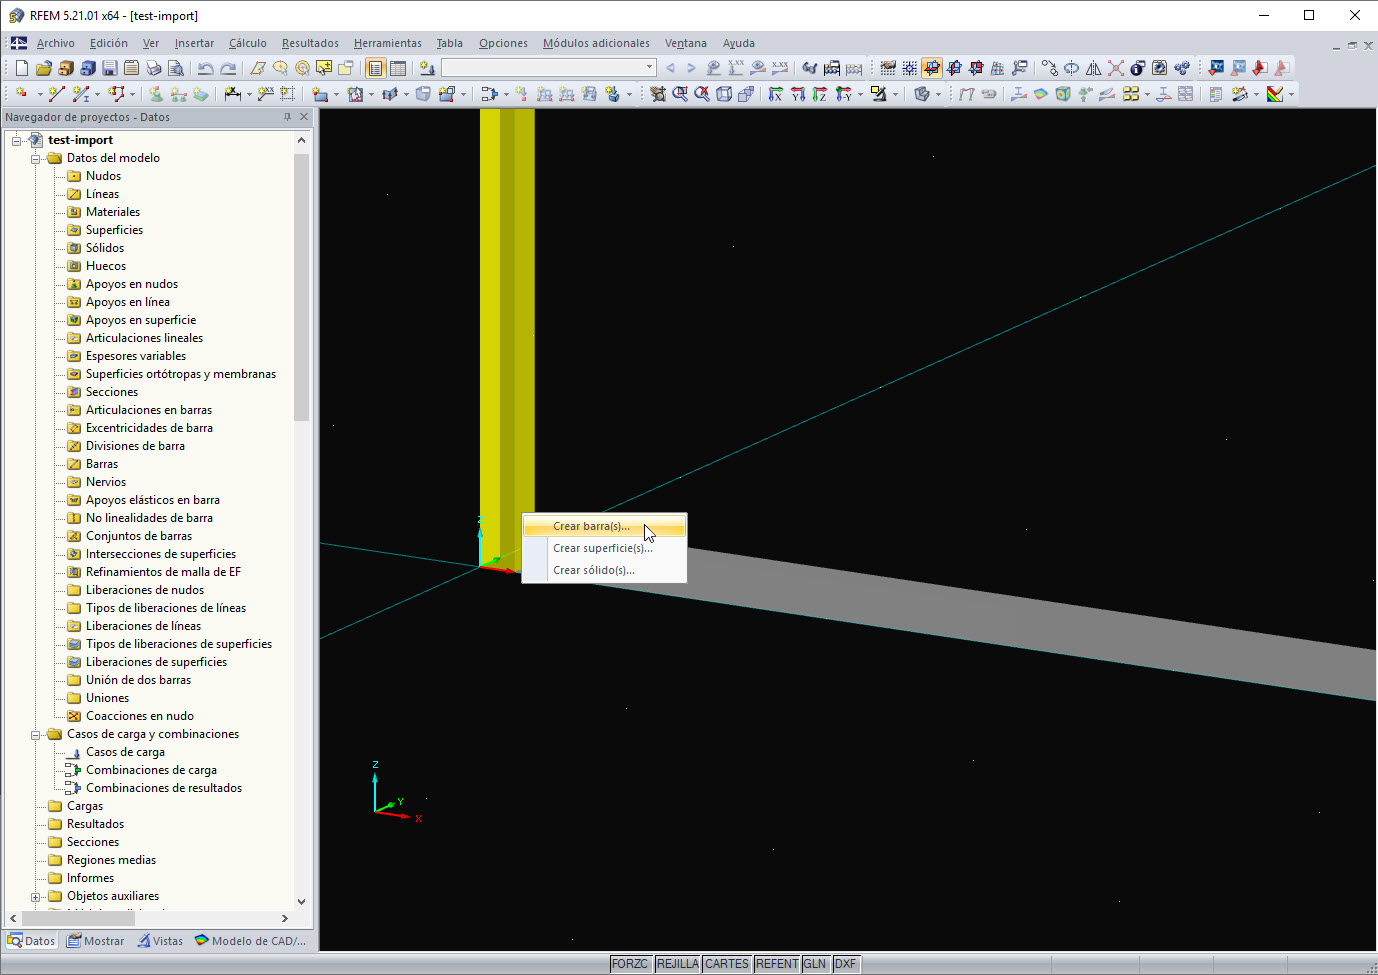Screen dimensions: 1378x975
Task: Toggle FORZC in the status bar
Action: click(x=630, y=964)
